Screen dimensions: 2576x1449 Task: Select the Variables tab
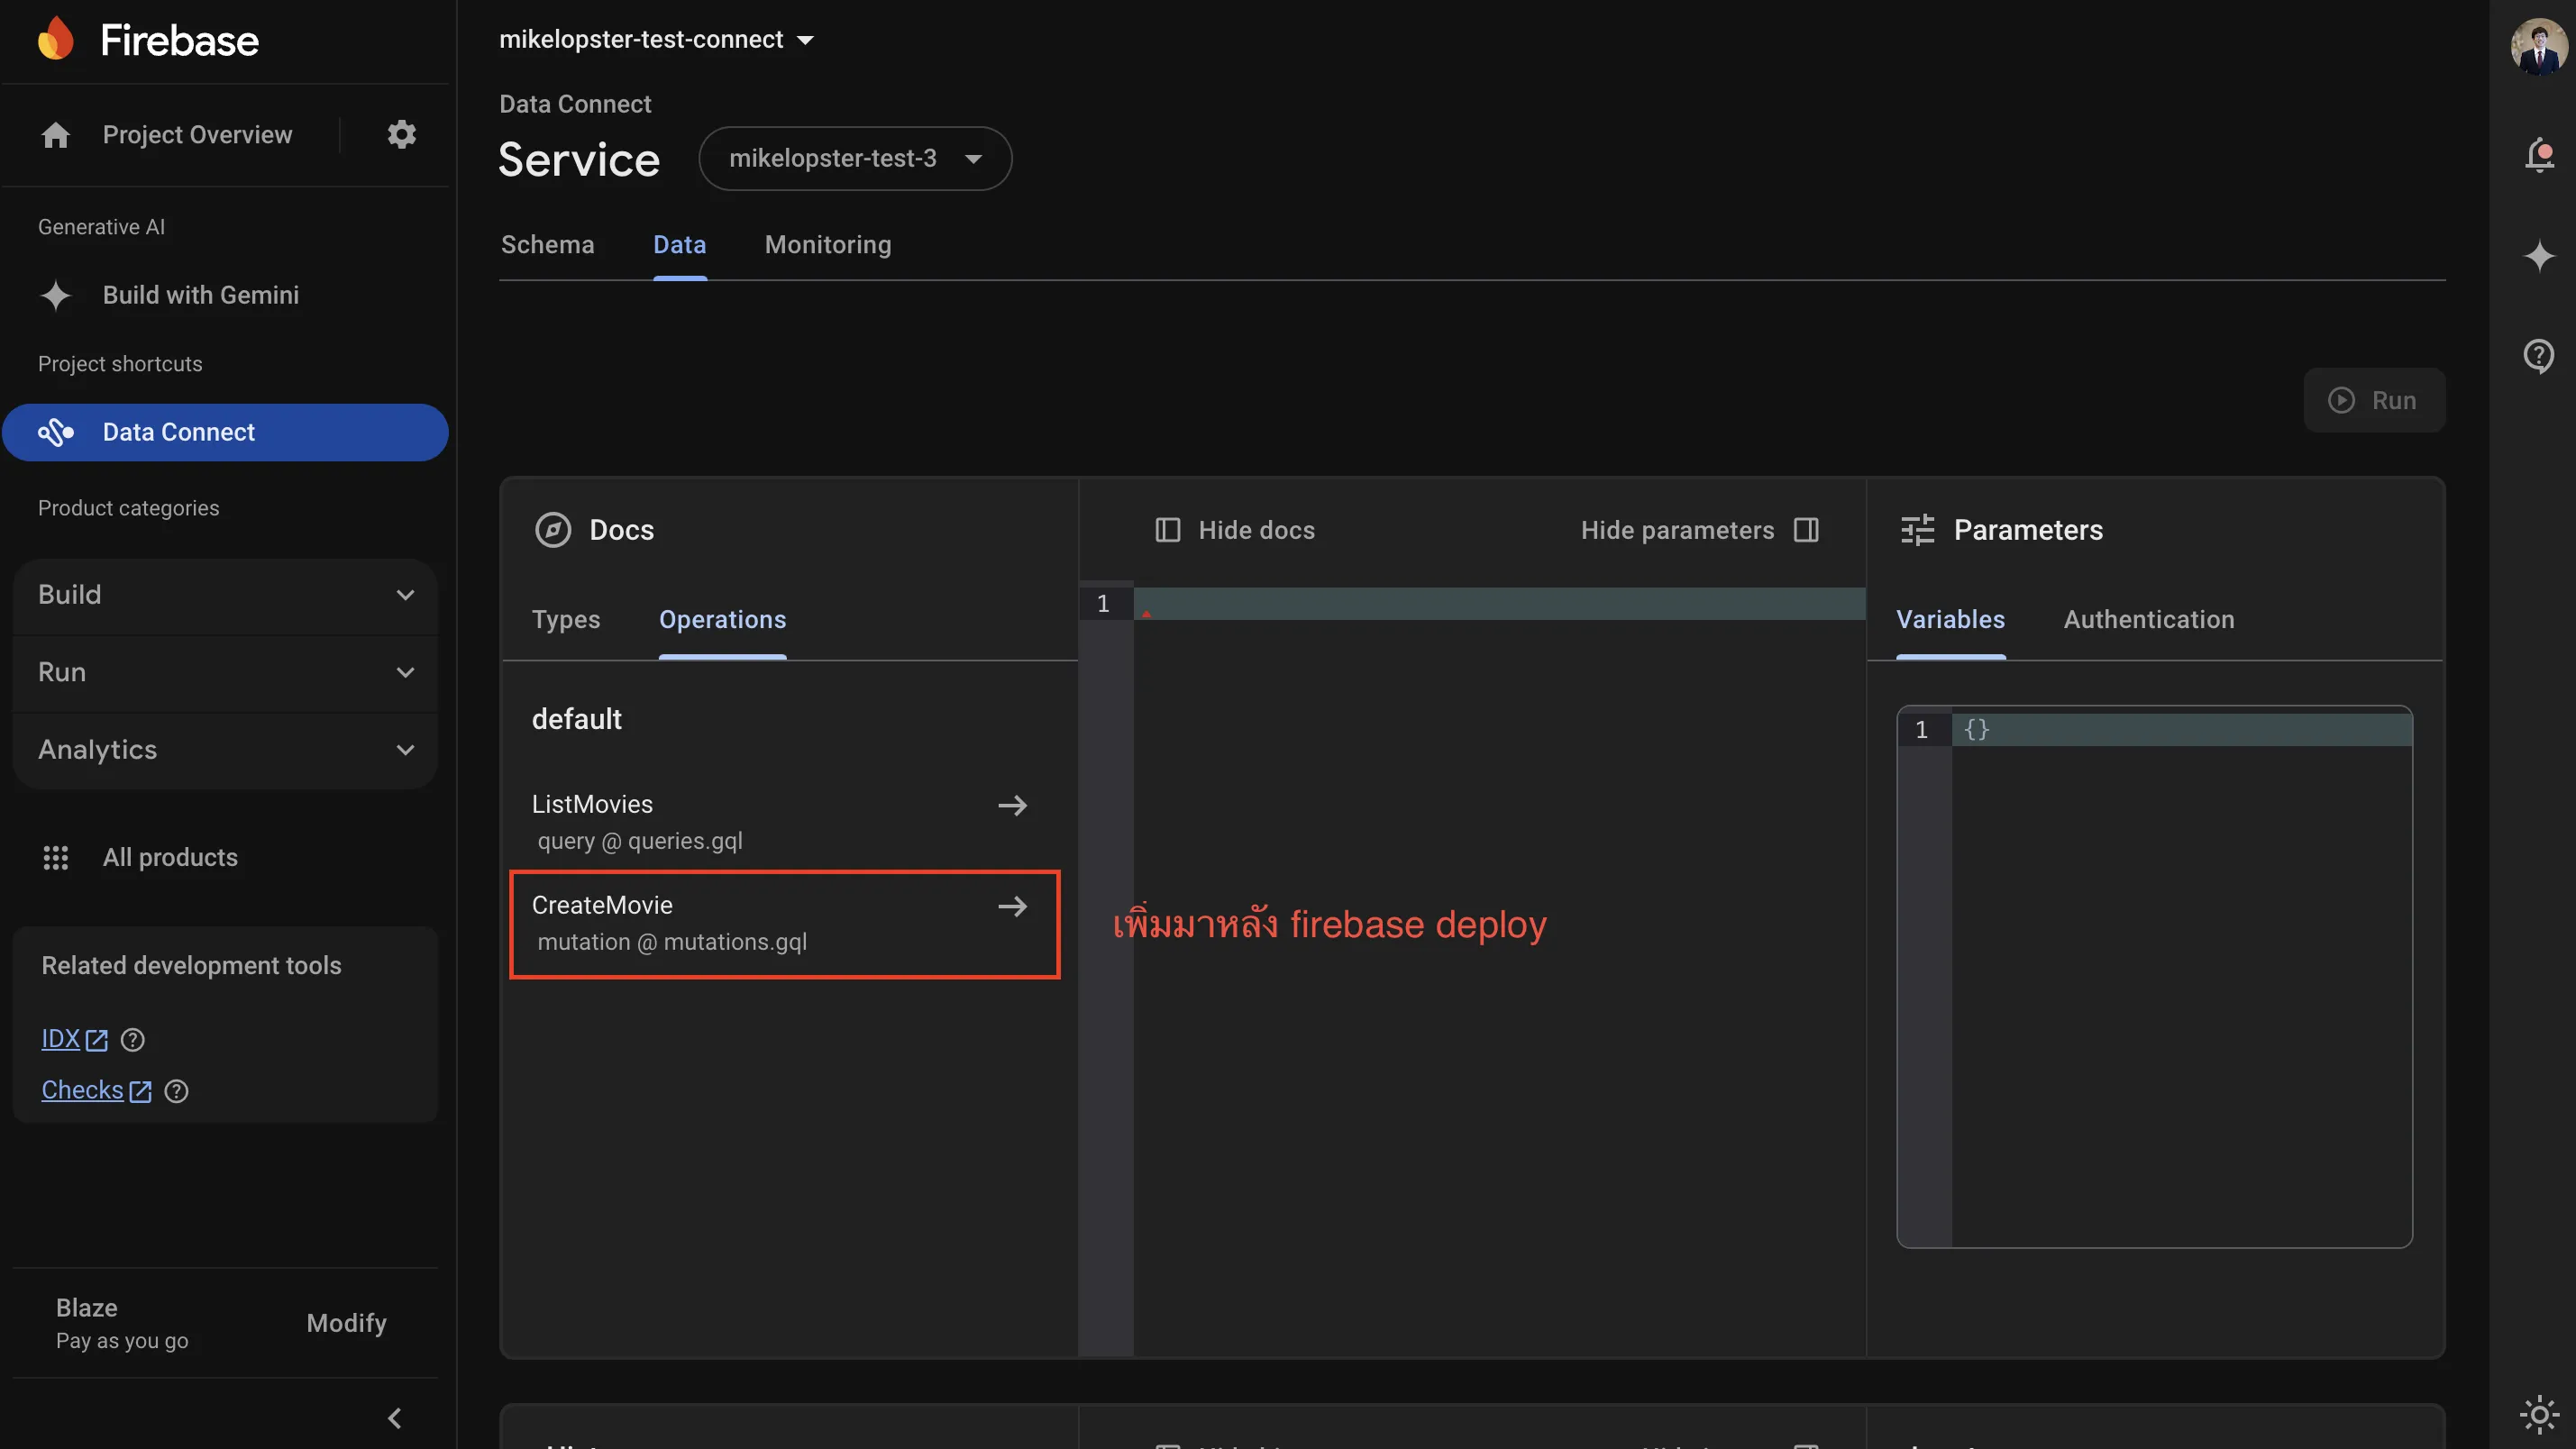(x=1951, y=620)
